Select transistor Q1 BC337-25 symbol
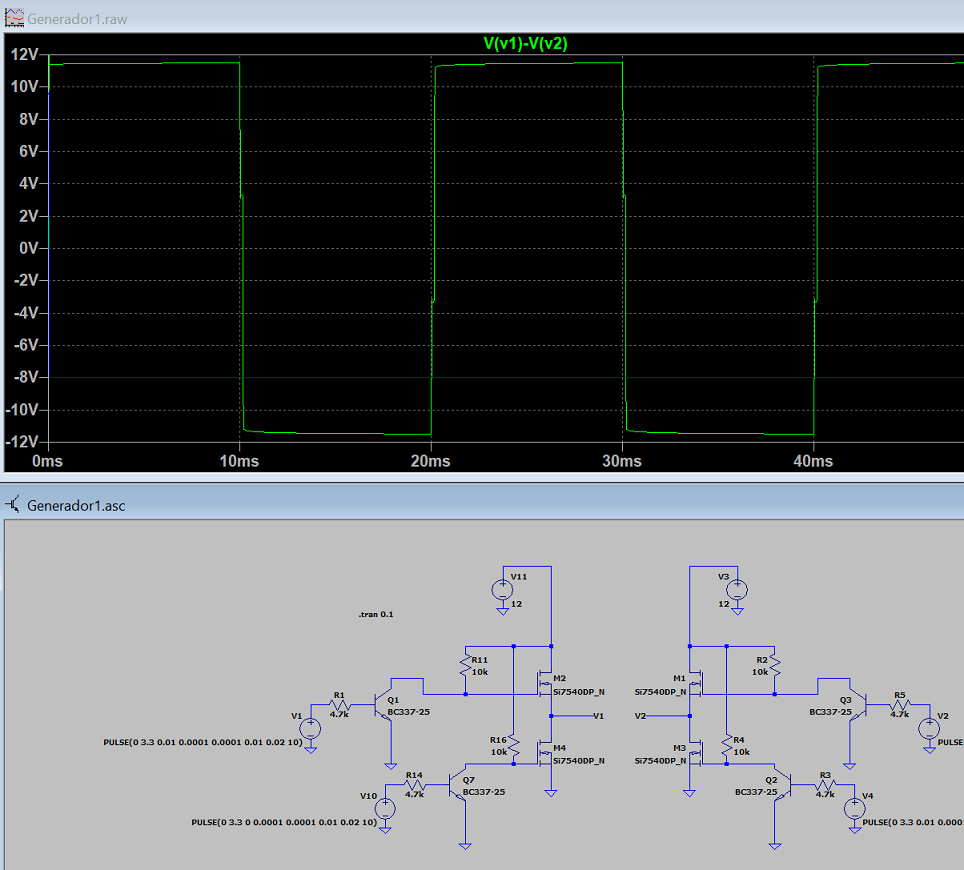The height and width of the screenshot is (870, 964). pyautogui.click(x=382, y=705)
